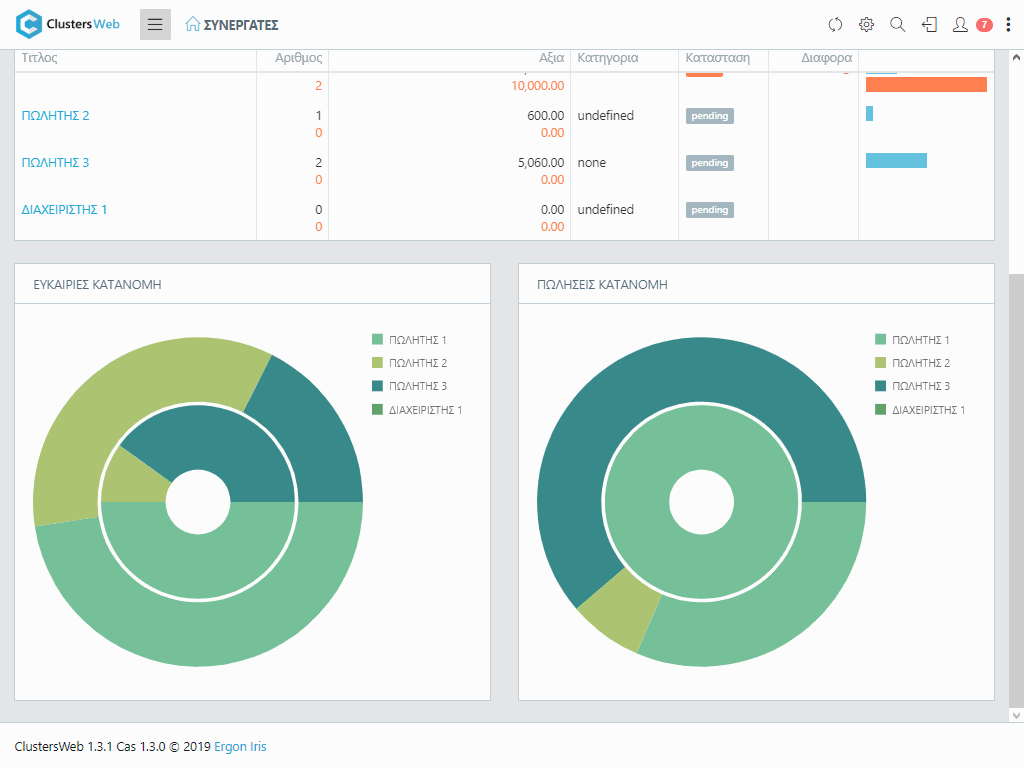
Task: Click the red notification badge showing 7
Action: 984,25
